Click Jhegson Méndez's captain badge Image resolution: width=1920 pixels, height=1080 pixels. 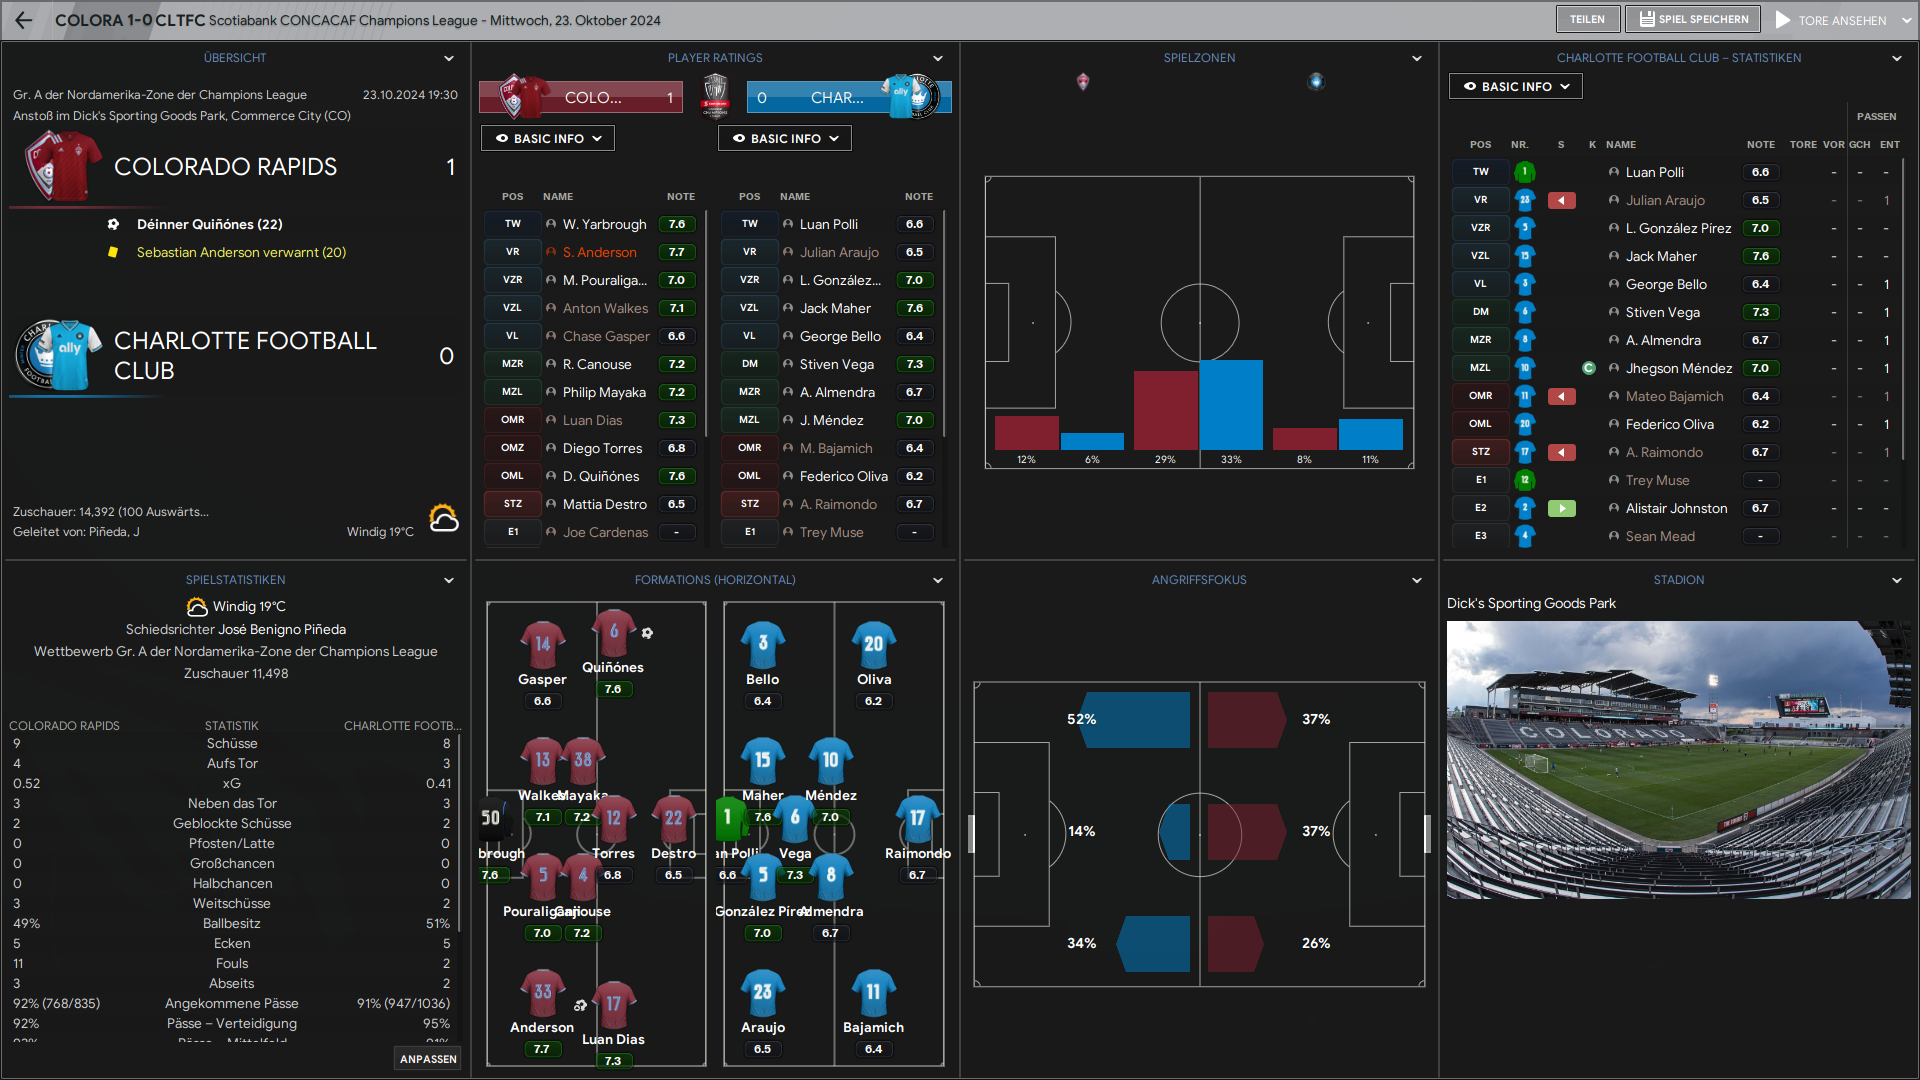point(1589,369)
